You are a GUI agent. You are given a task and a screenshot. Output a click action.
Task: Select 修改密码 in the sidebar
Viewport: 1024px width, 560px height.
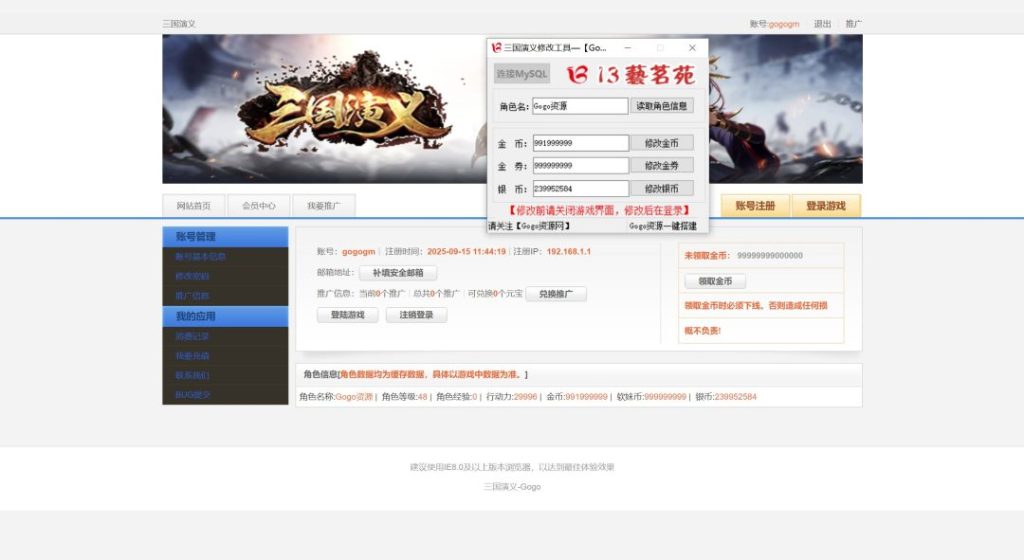click(x=193, y=276)
